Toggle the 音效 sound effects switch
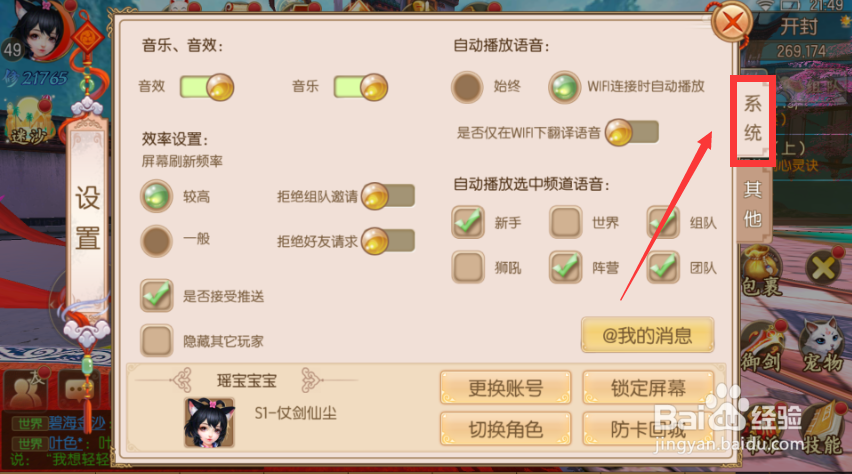 click(x=207, y=87)
